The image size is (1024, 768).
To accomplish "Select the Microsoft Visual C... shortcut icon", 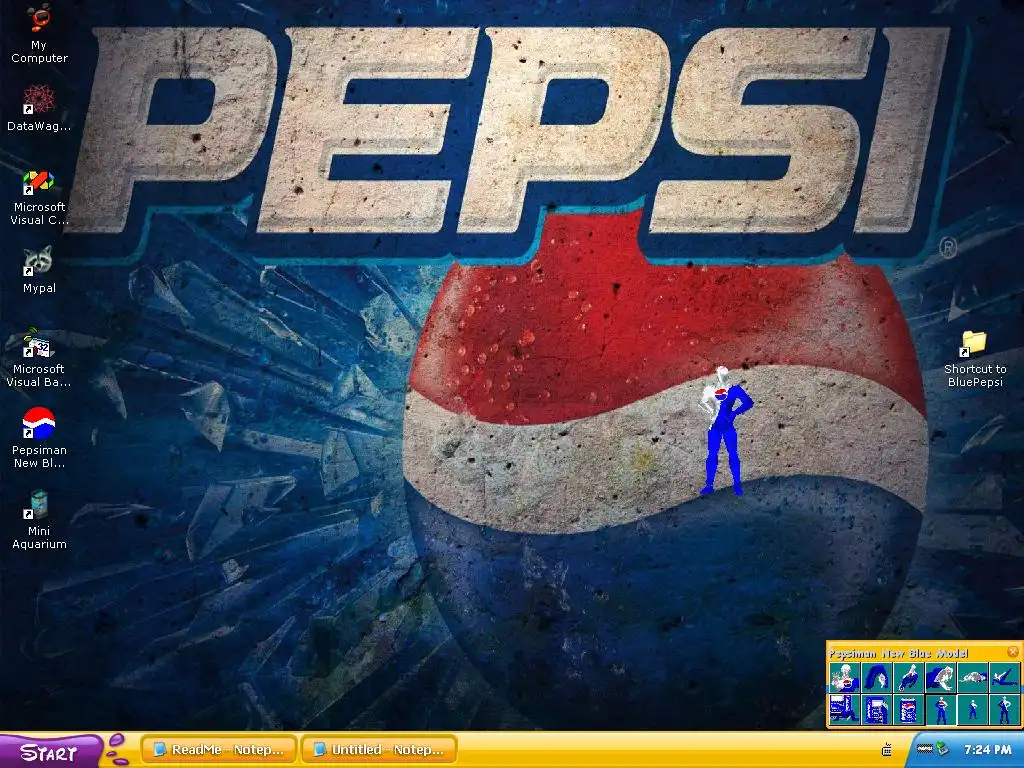I will [39, 197].
